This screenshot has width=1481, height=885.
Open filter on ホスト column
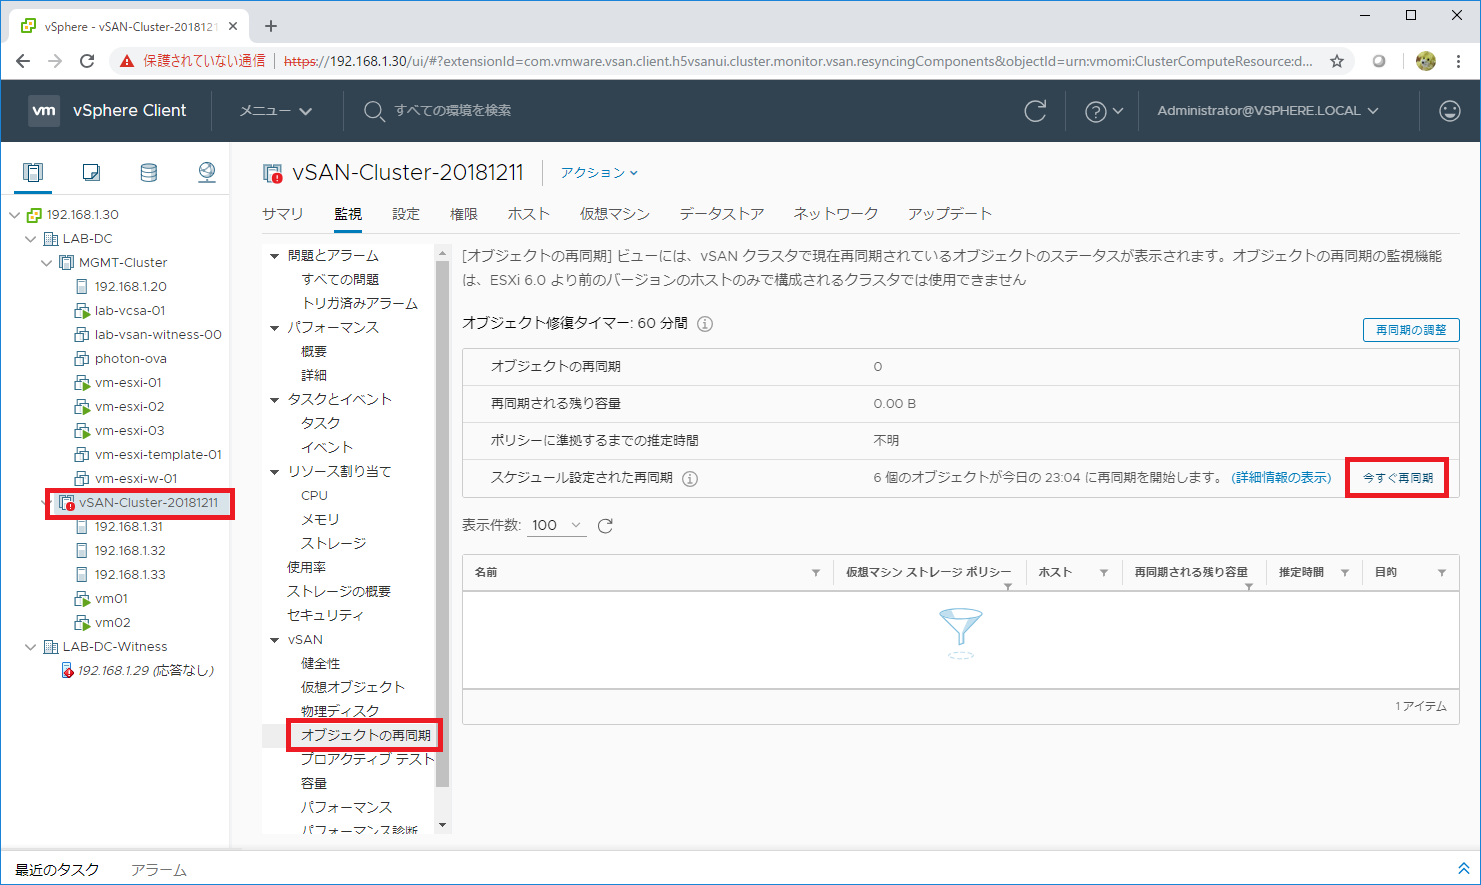tap(1104, 573)
